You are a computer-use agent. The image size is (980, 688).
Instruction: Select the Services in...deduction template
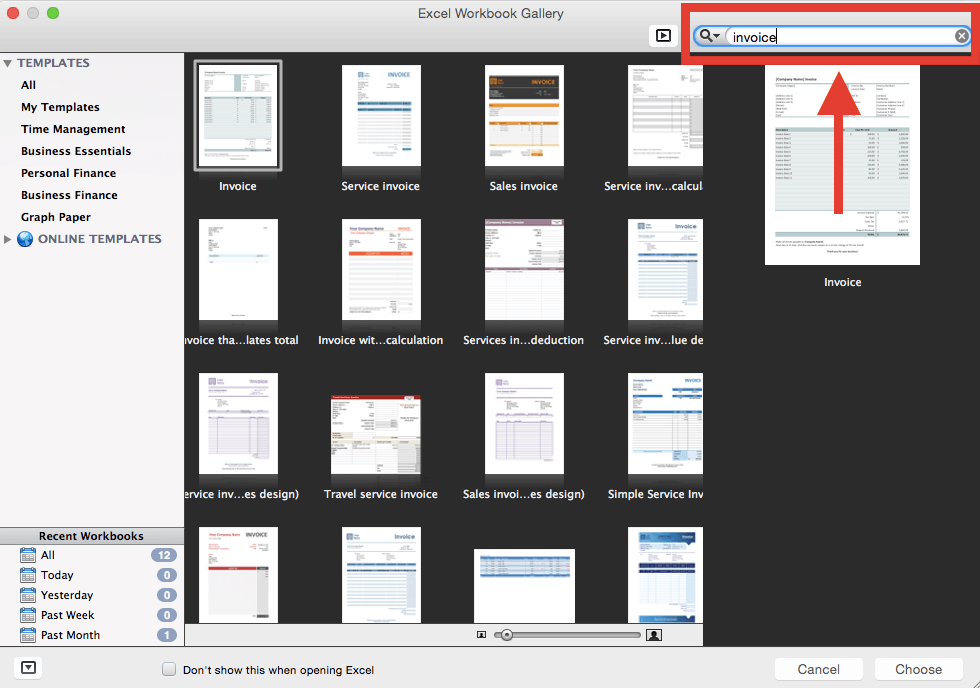pos(524,269)
